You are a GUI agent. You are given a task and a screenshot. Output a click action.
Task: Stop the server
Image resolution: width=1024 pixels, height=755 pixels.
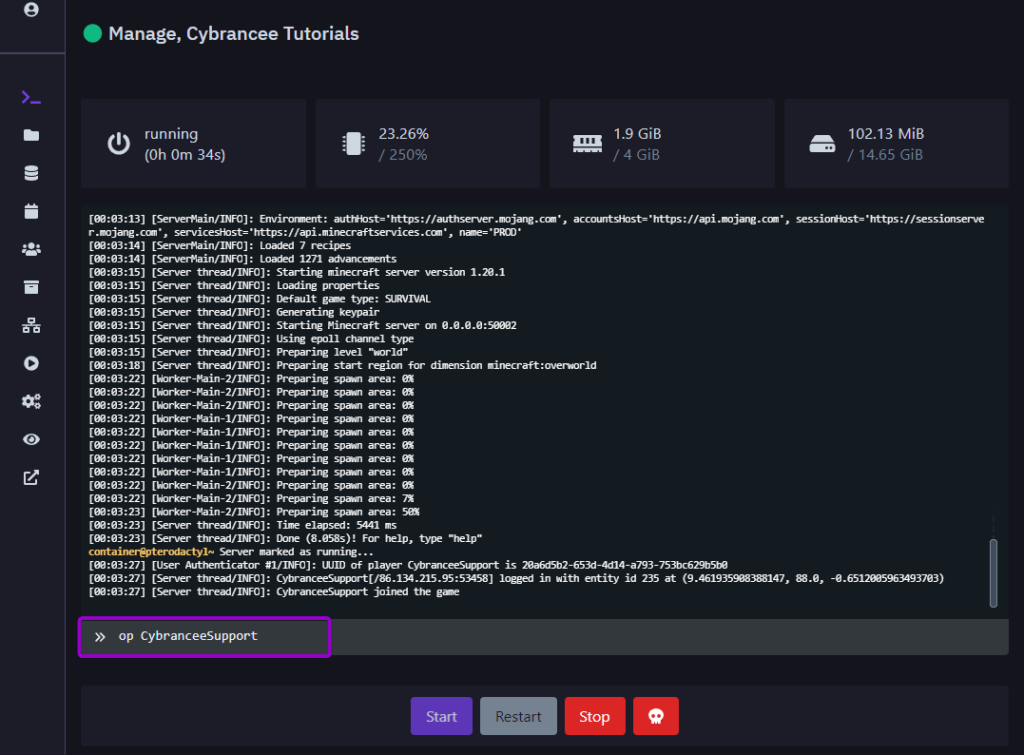(594, 716)
